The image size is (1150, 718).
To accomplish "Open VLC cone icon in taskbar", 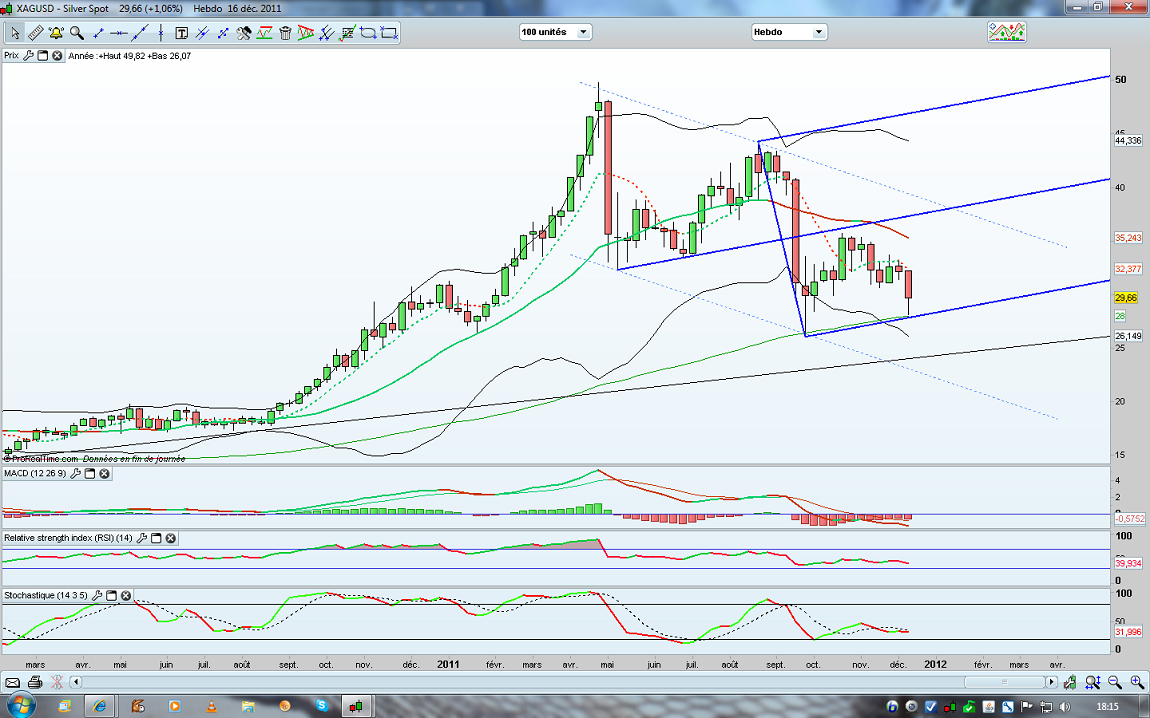I will [211, 706].
